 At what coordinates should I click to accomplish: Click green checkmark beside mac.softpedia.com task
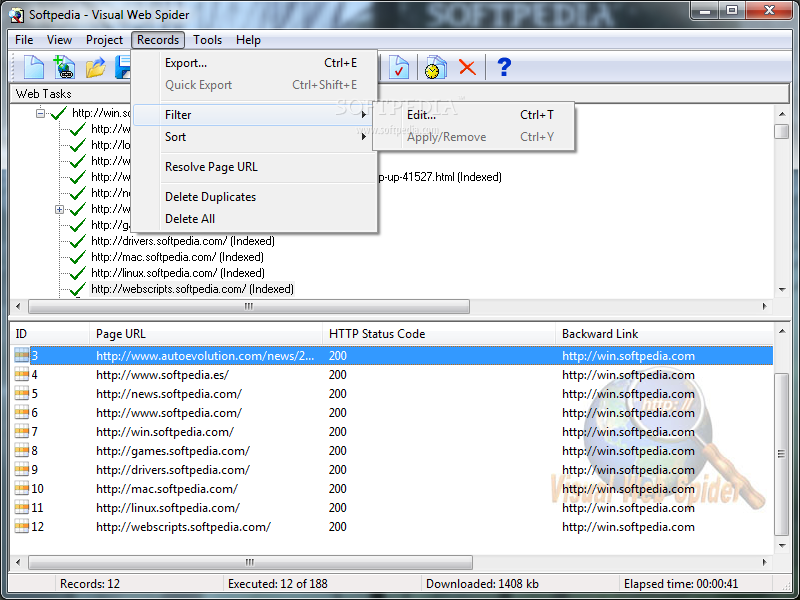pyautogui.click(x=77, y=257)
